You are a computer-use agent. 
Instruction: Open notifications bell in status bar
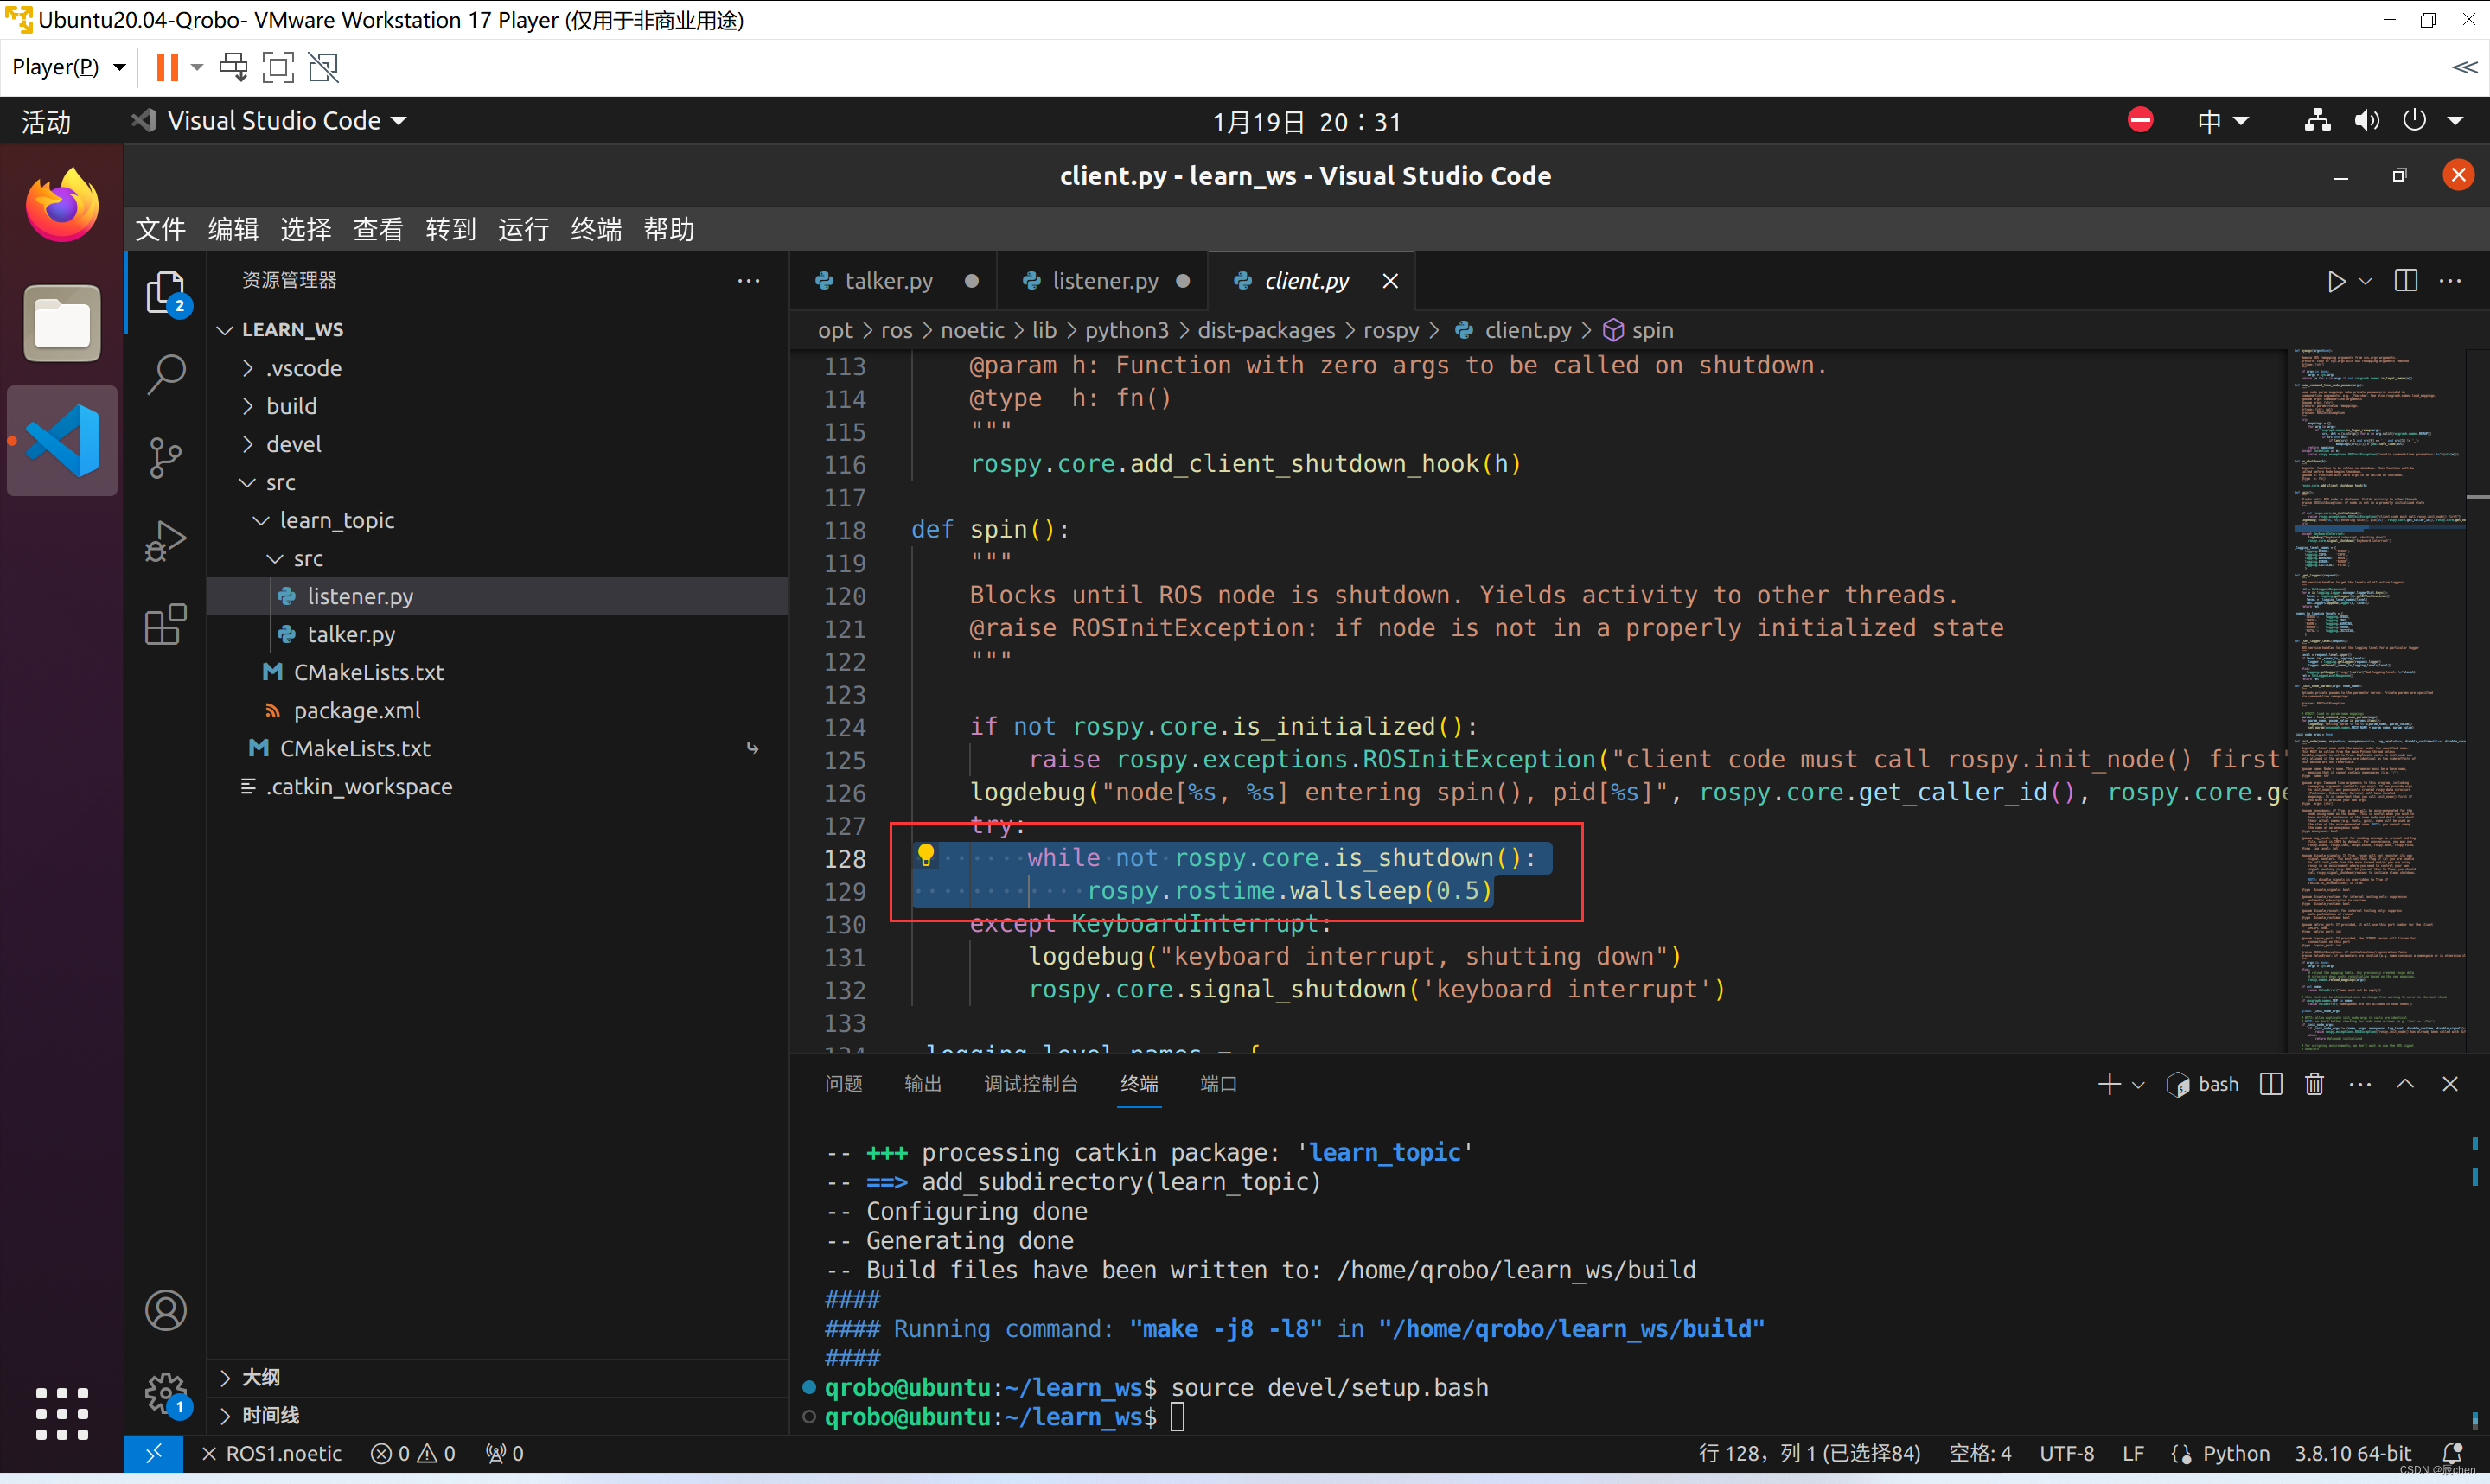[2452, 1453]
